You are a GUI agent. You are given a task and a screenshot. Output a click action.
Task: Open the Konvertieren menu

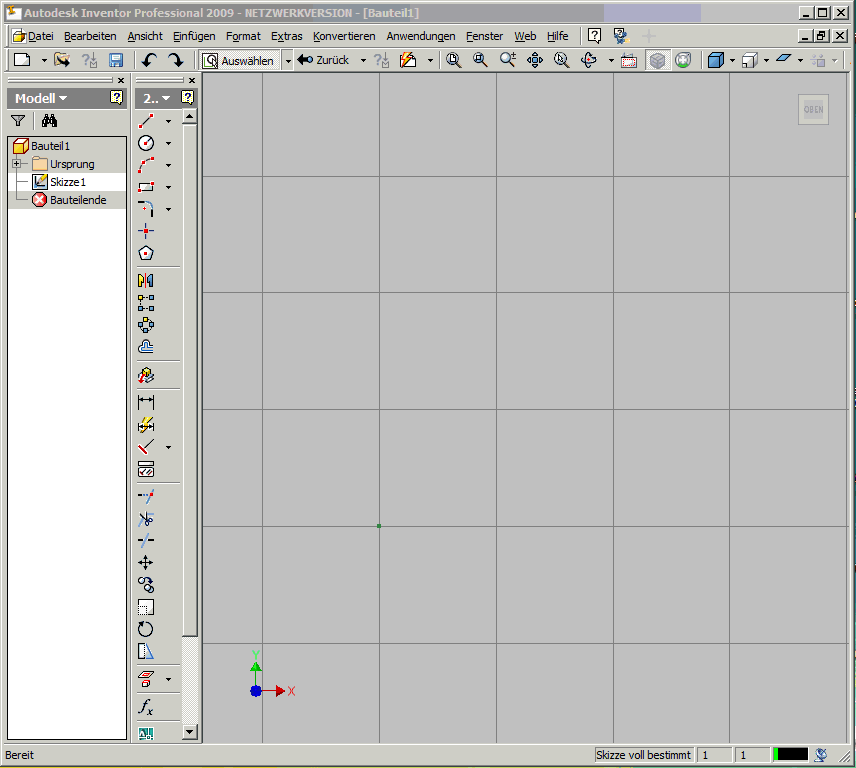pyautogui.click(x=343, y=36)
